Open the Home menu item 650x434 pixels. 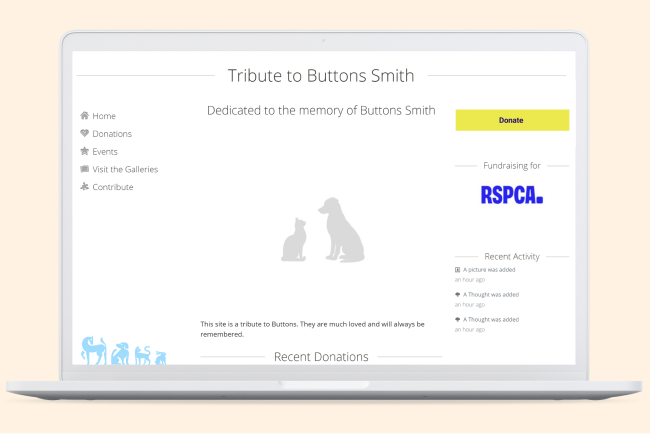pyautogui.click(x=104, y=116)
